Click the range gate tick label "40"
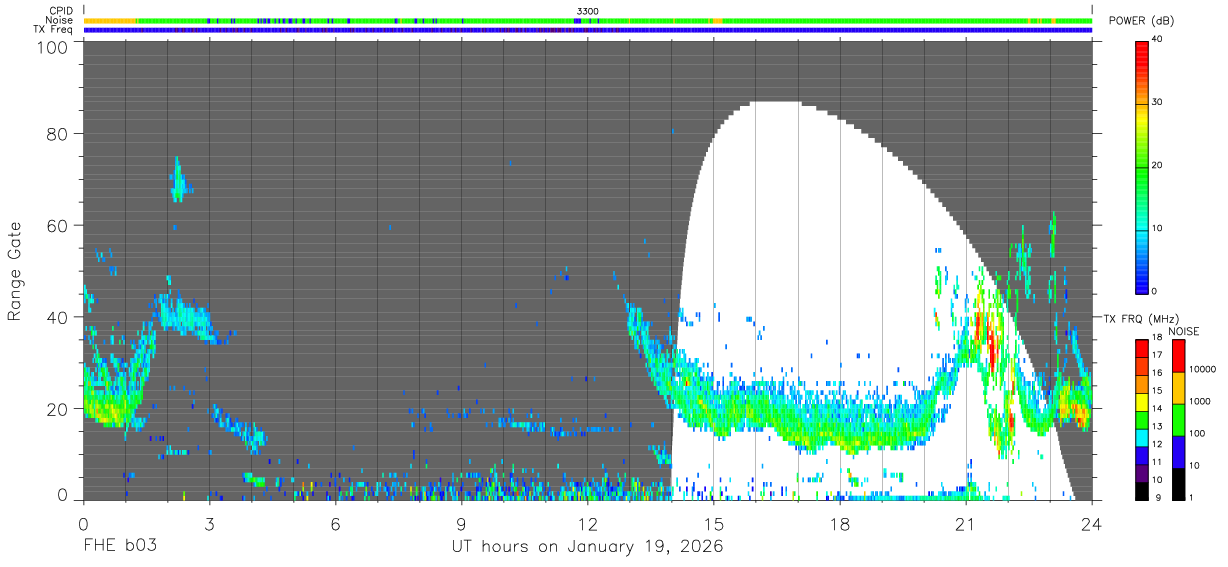The width and height of the screenshot is (1228, 567). pyautogui.click(x=58, y=317)
